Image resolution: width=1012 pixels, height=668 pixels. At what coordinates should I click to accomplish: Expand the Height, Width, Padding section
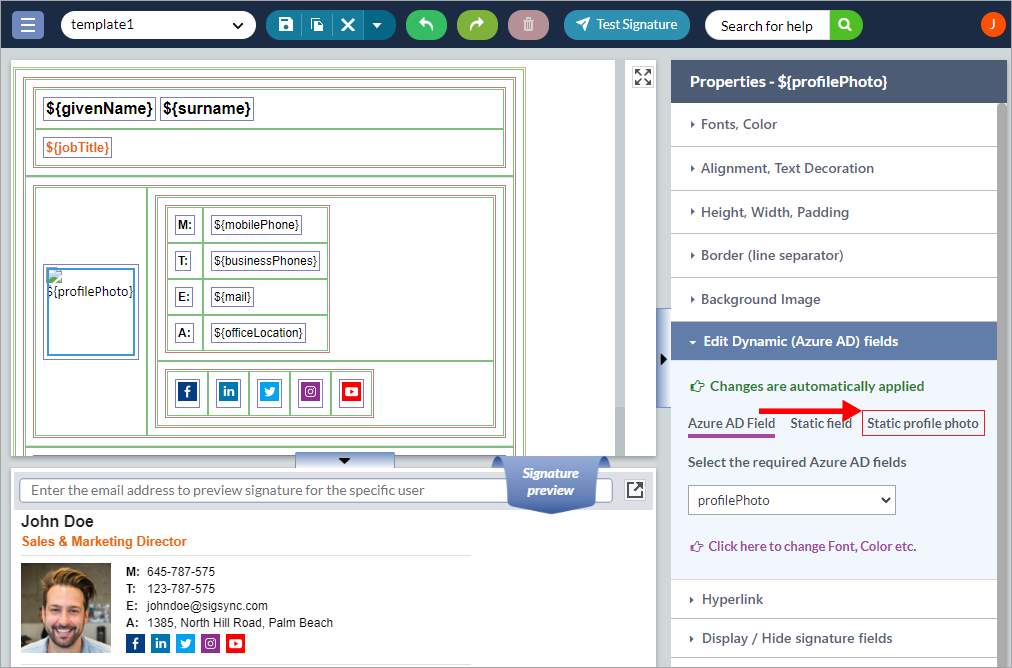click(x=774, y=212)
